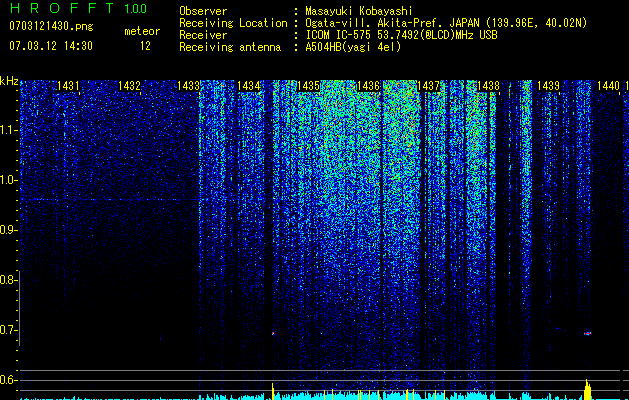Viewport: 629px width, 400px height.
Task: Click the 1431 time marker
Action: coord(68,86)
